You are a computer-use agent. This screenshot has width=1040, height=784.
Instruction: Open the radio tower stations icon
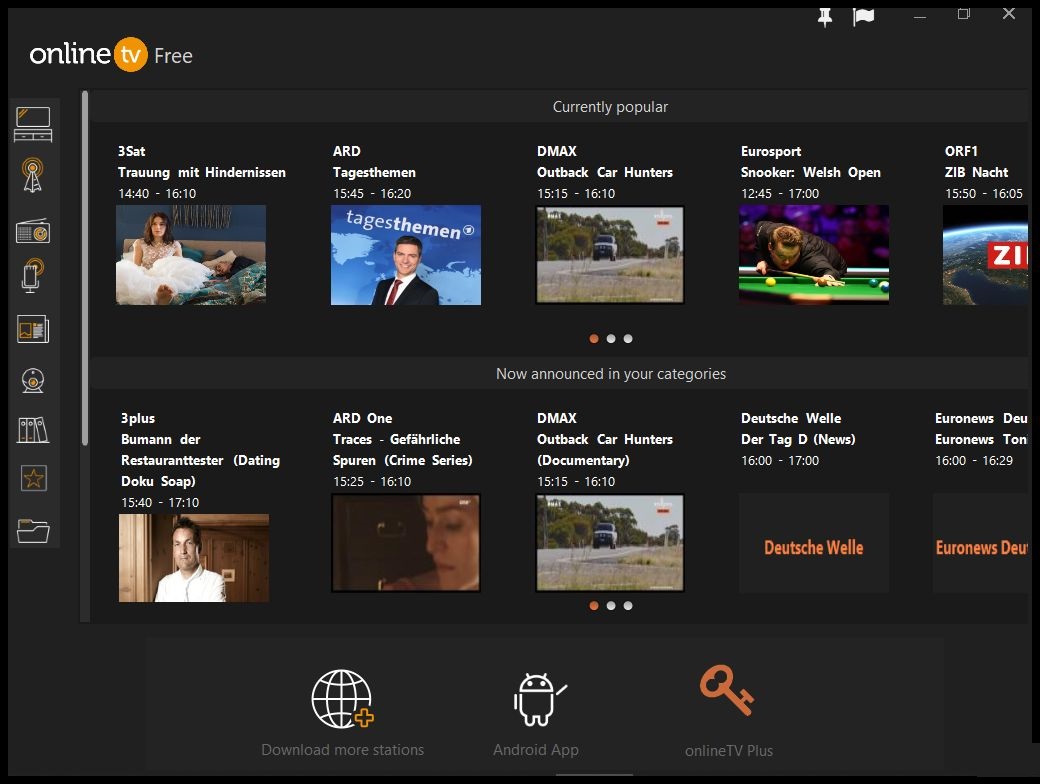pos(32,175)
